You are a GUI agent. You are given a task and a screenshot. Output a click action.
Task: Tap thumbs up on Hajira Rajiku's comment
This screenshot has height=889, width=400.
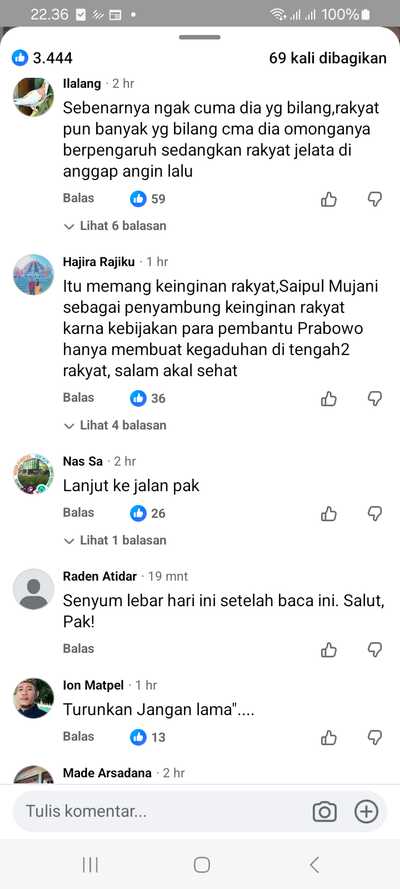pos(329,399)
